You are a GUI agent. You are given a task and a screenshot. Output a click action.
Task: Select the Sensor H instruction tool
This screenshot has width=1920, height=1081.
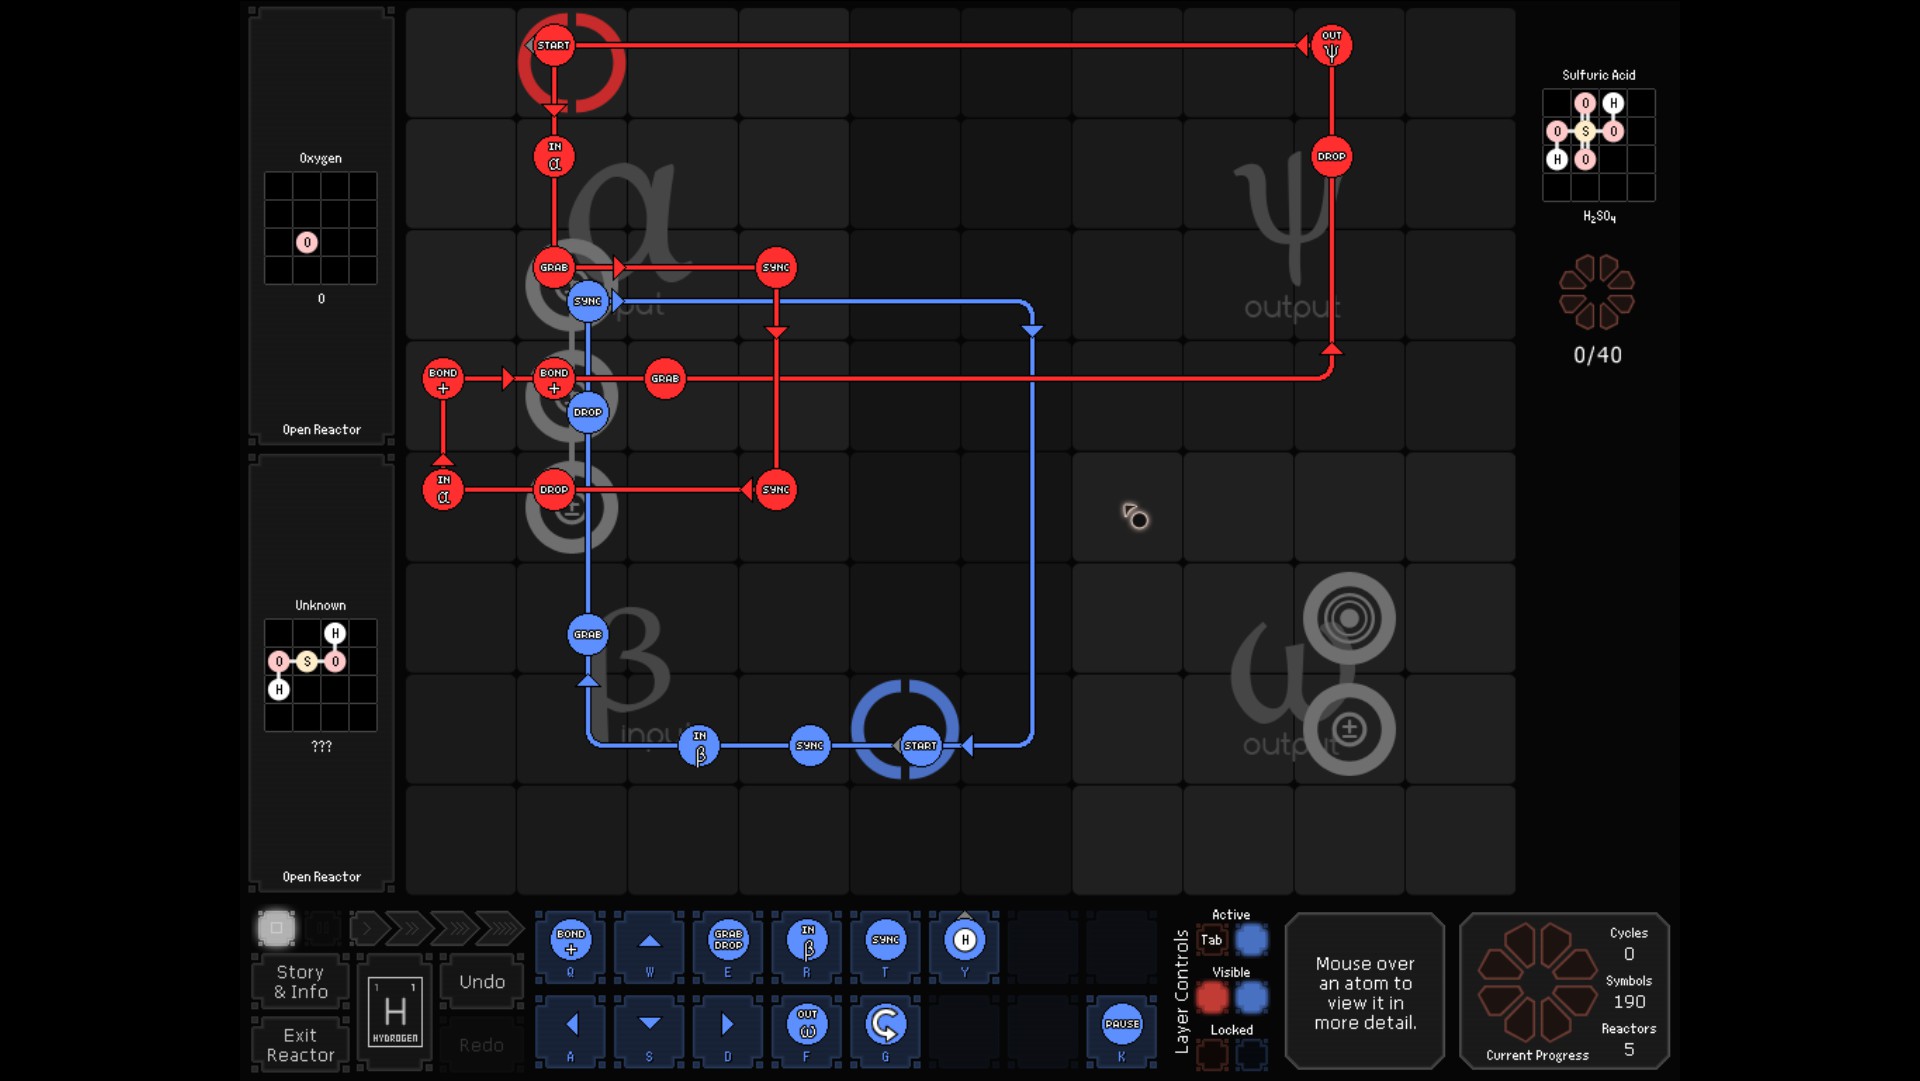coord(964,941)
